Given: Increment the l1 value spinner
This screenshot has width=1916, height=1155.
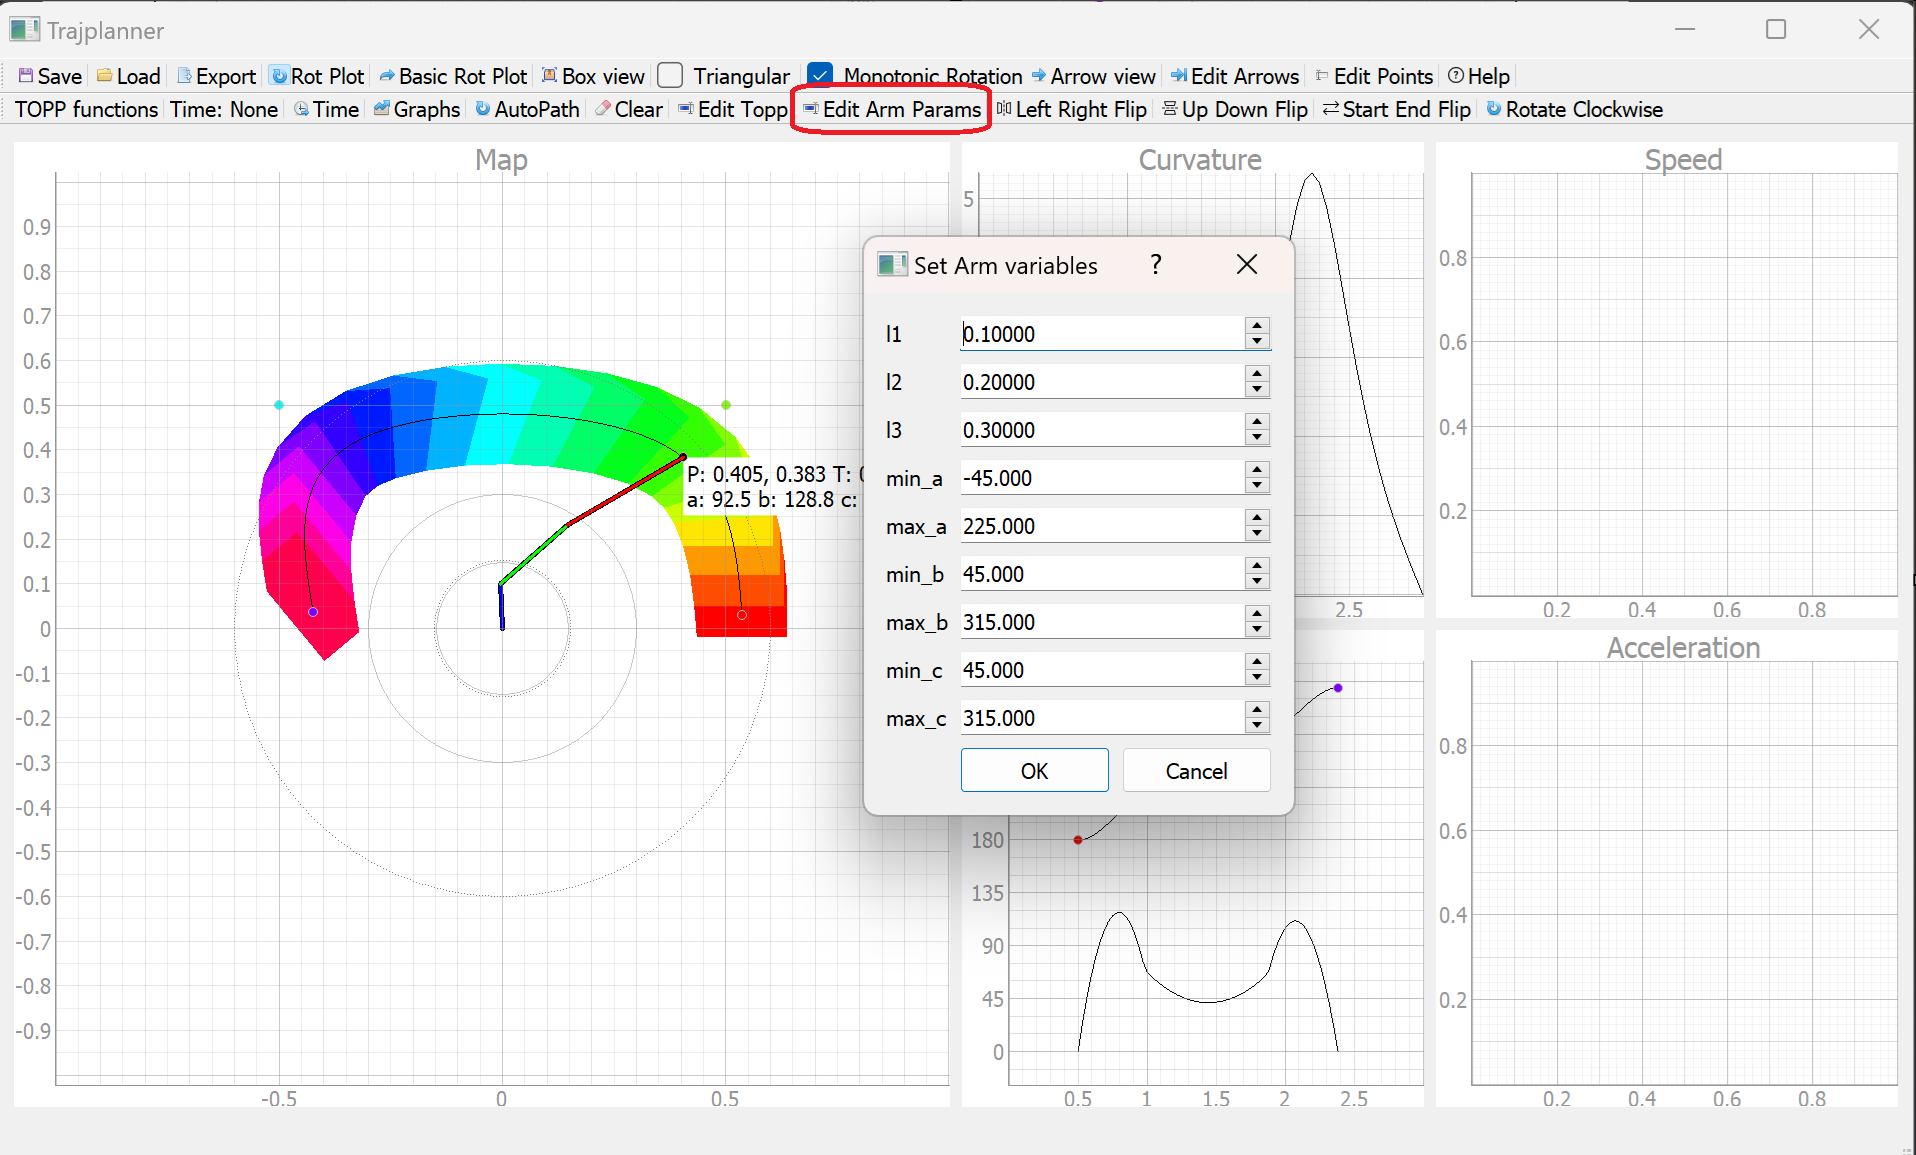Looking at the screenshot, I should (x=1256, y=327).
